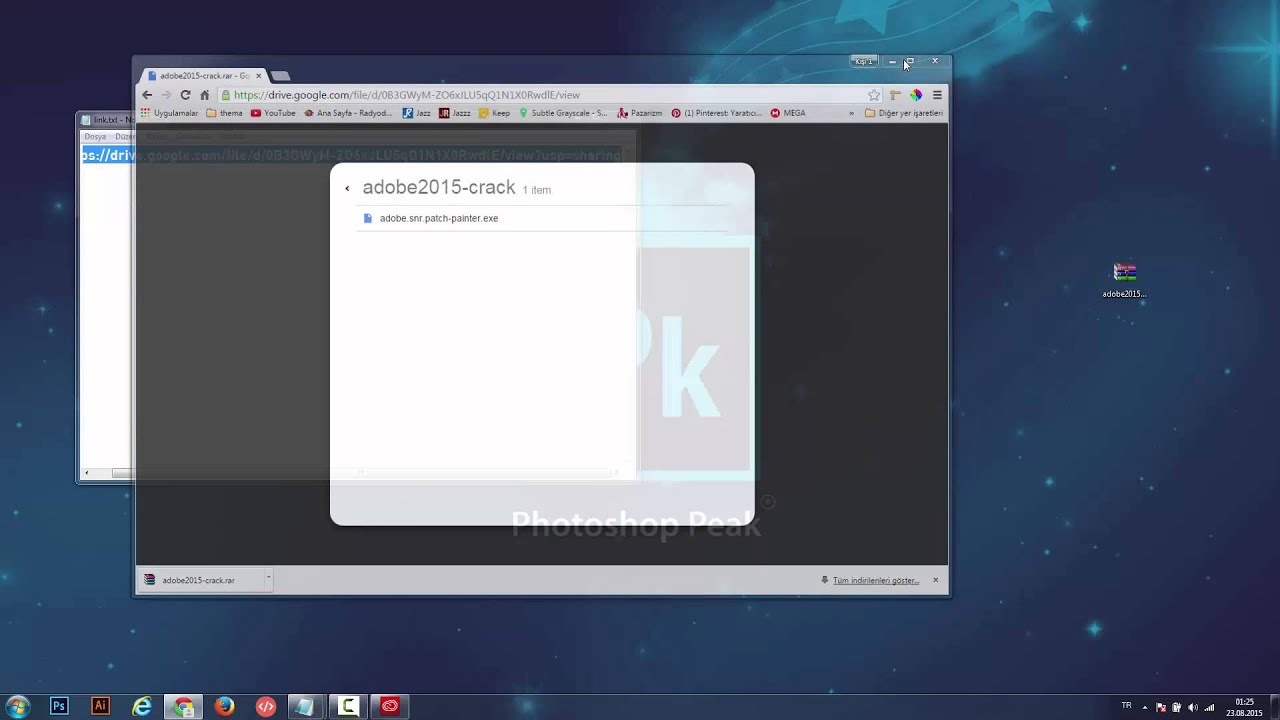Click the file icon beside adobe.snr.patch-painter.exe
The height and width of the screenshot is (720, 1280).
[367, 218]
